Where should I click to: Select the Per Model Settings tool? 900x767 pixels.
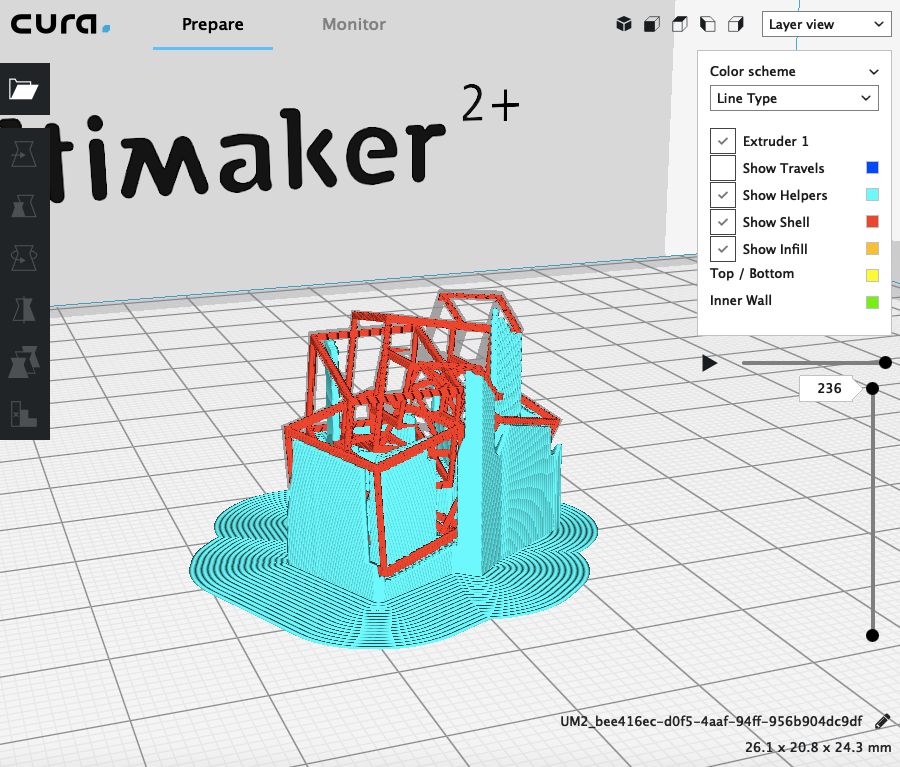click(x=24, y=362)
